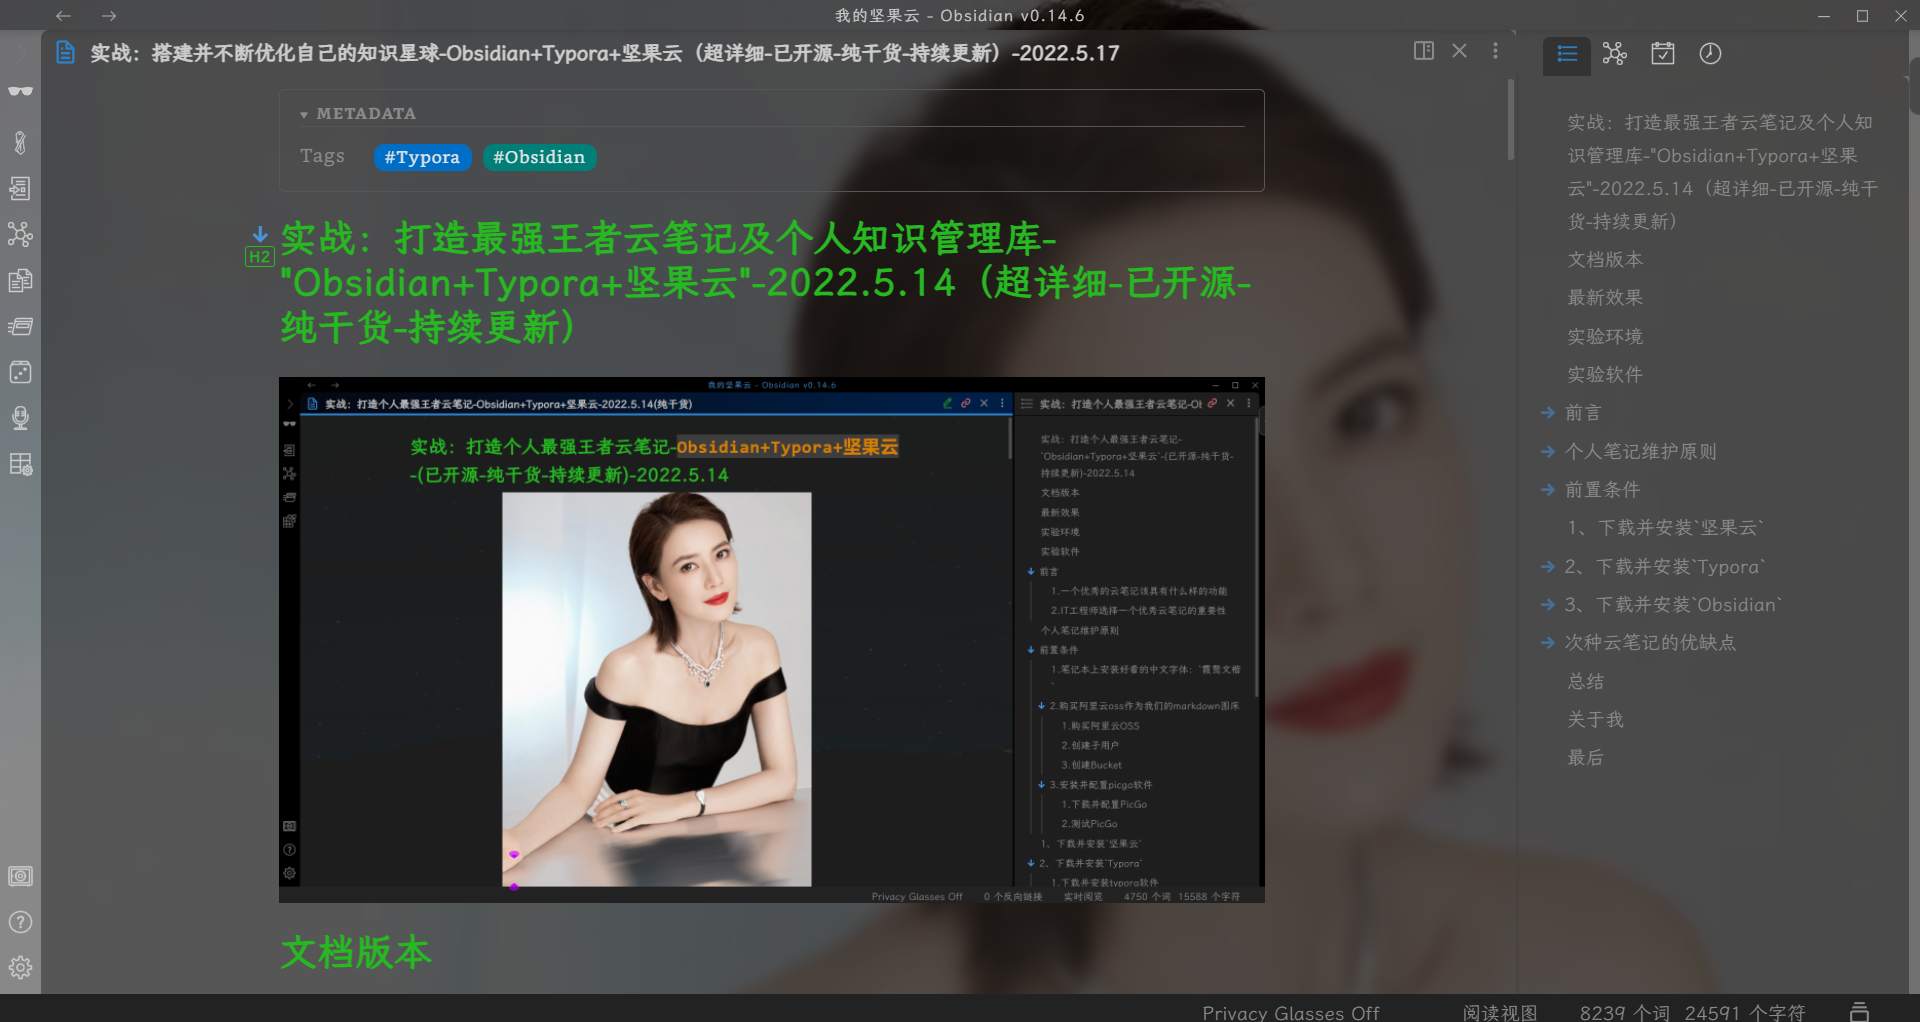The image size is (1920, 1022).
Task: Click the duplicate documents ribbon icon
Action: click(x=20, y=281)
